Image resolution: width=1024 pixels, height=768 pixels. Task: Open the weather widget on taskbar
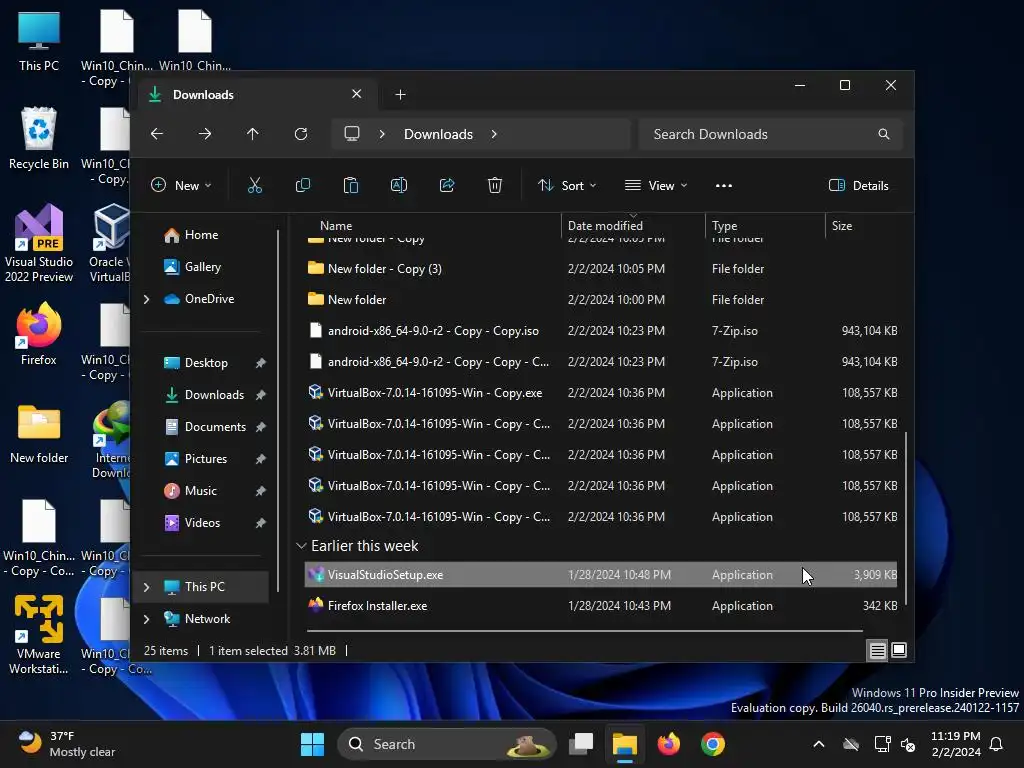coord(65,744)
